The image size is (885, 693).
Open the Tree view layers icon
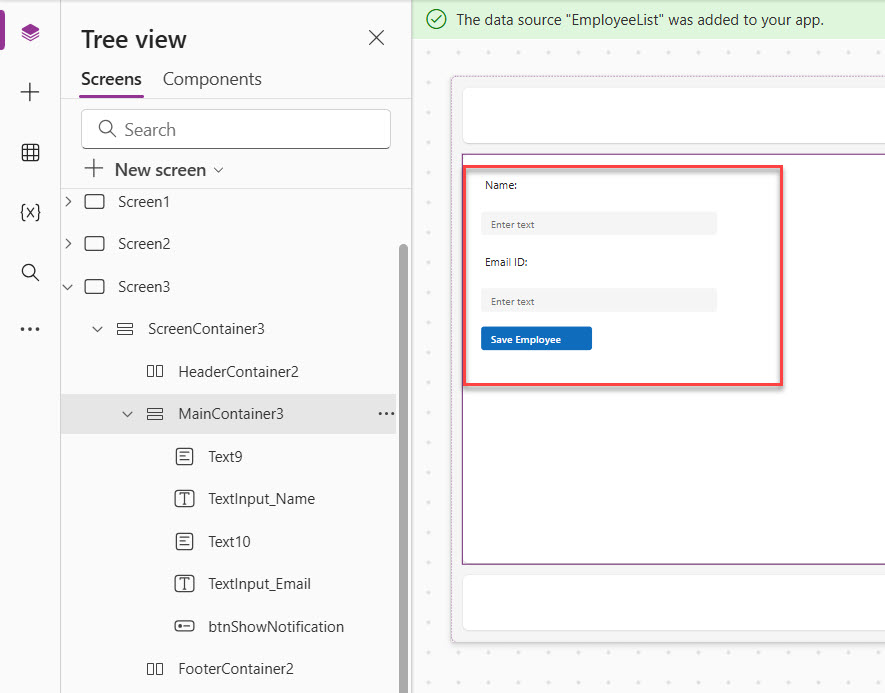pos(30,33)
